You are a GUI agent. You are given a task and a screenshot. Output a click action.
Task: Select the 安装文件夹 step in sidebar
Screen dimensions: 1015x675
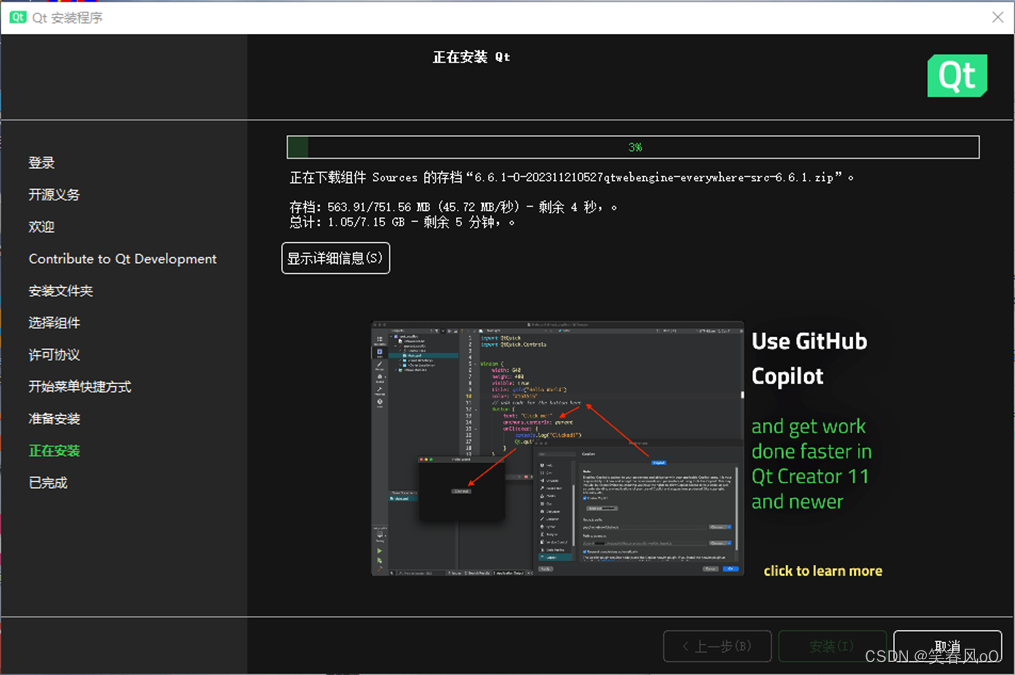[61, 291]
